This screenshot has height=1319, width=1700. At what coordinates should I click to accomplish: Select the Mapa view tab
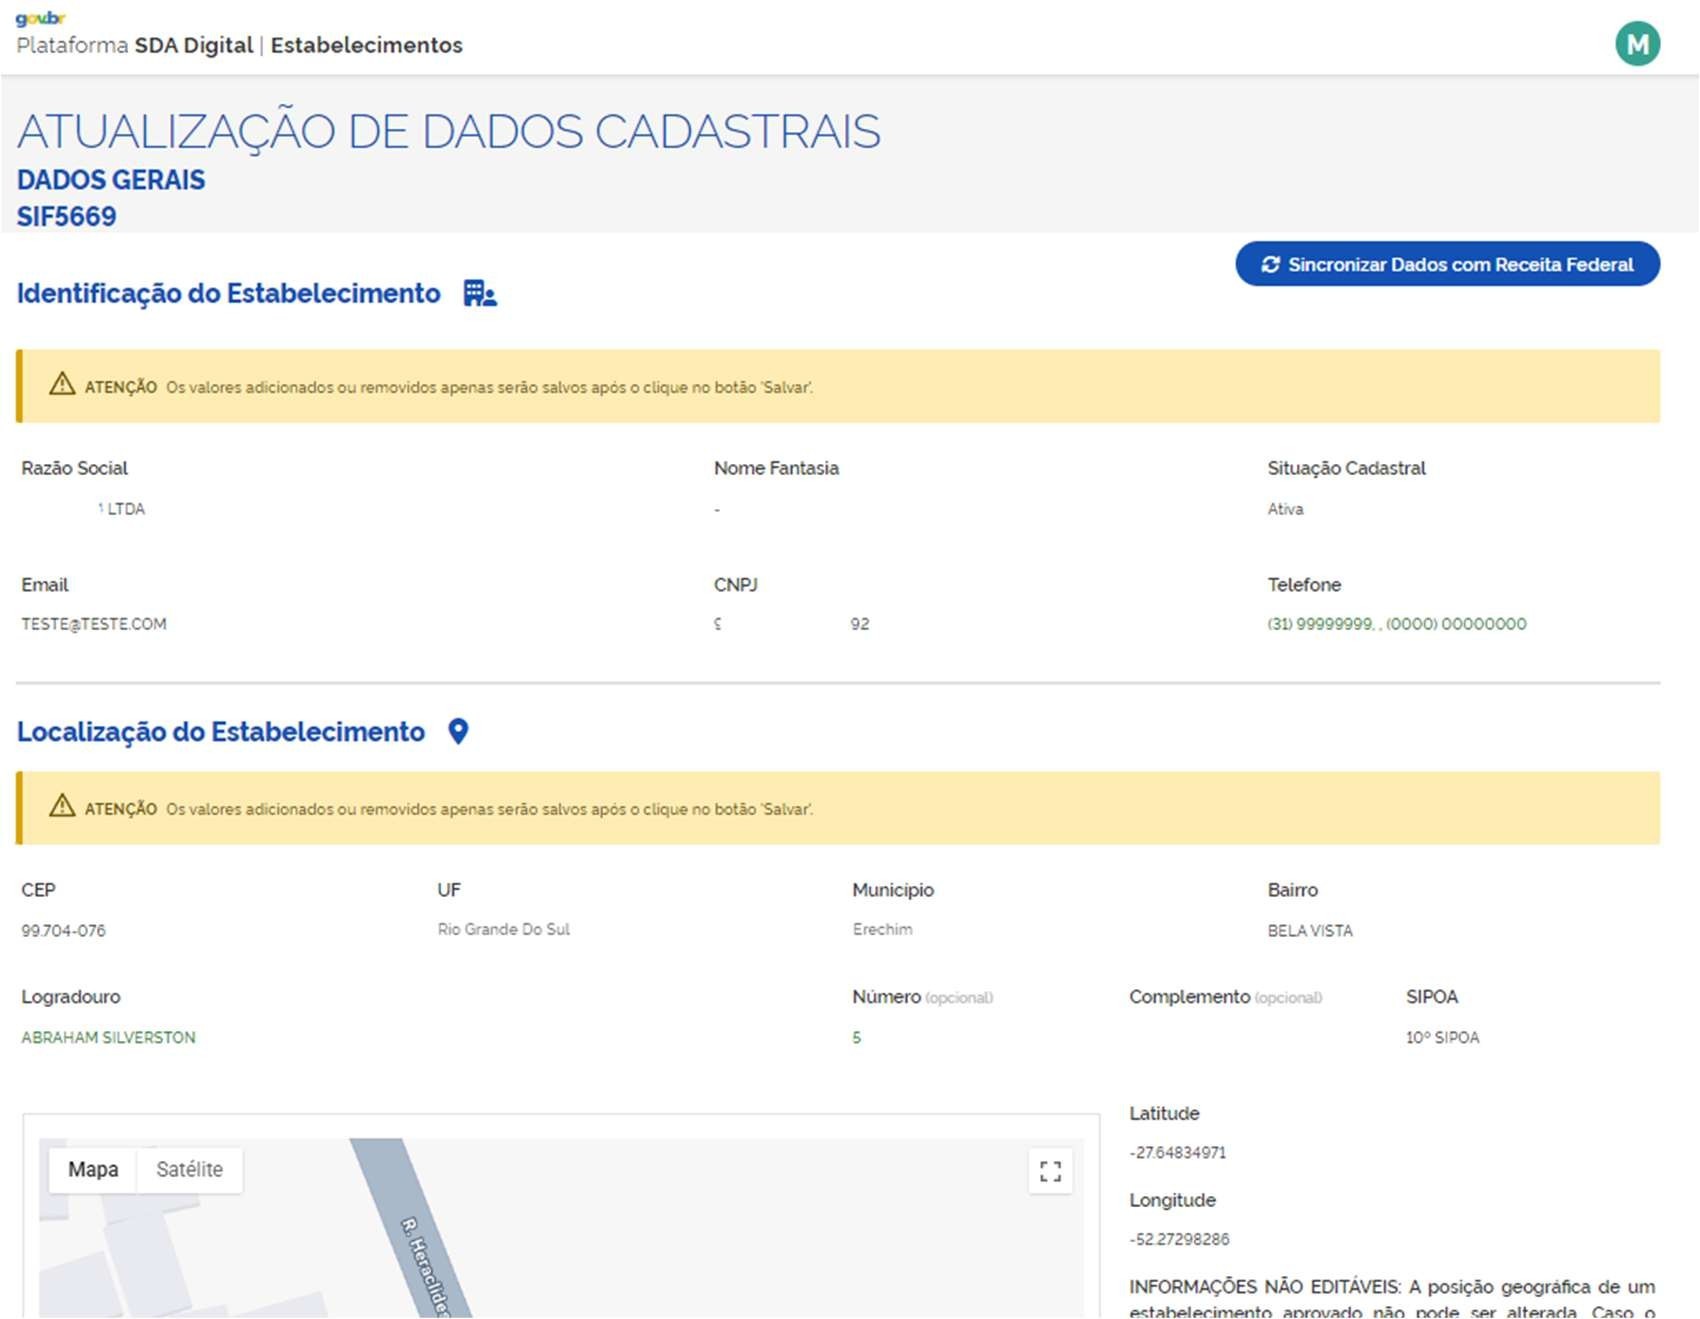[93, 1170]
